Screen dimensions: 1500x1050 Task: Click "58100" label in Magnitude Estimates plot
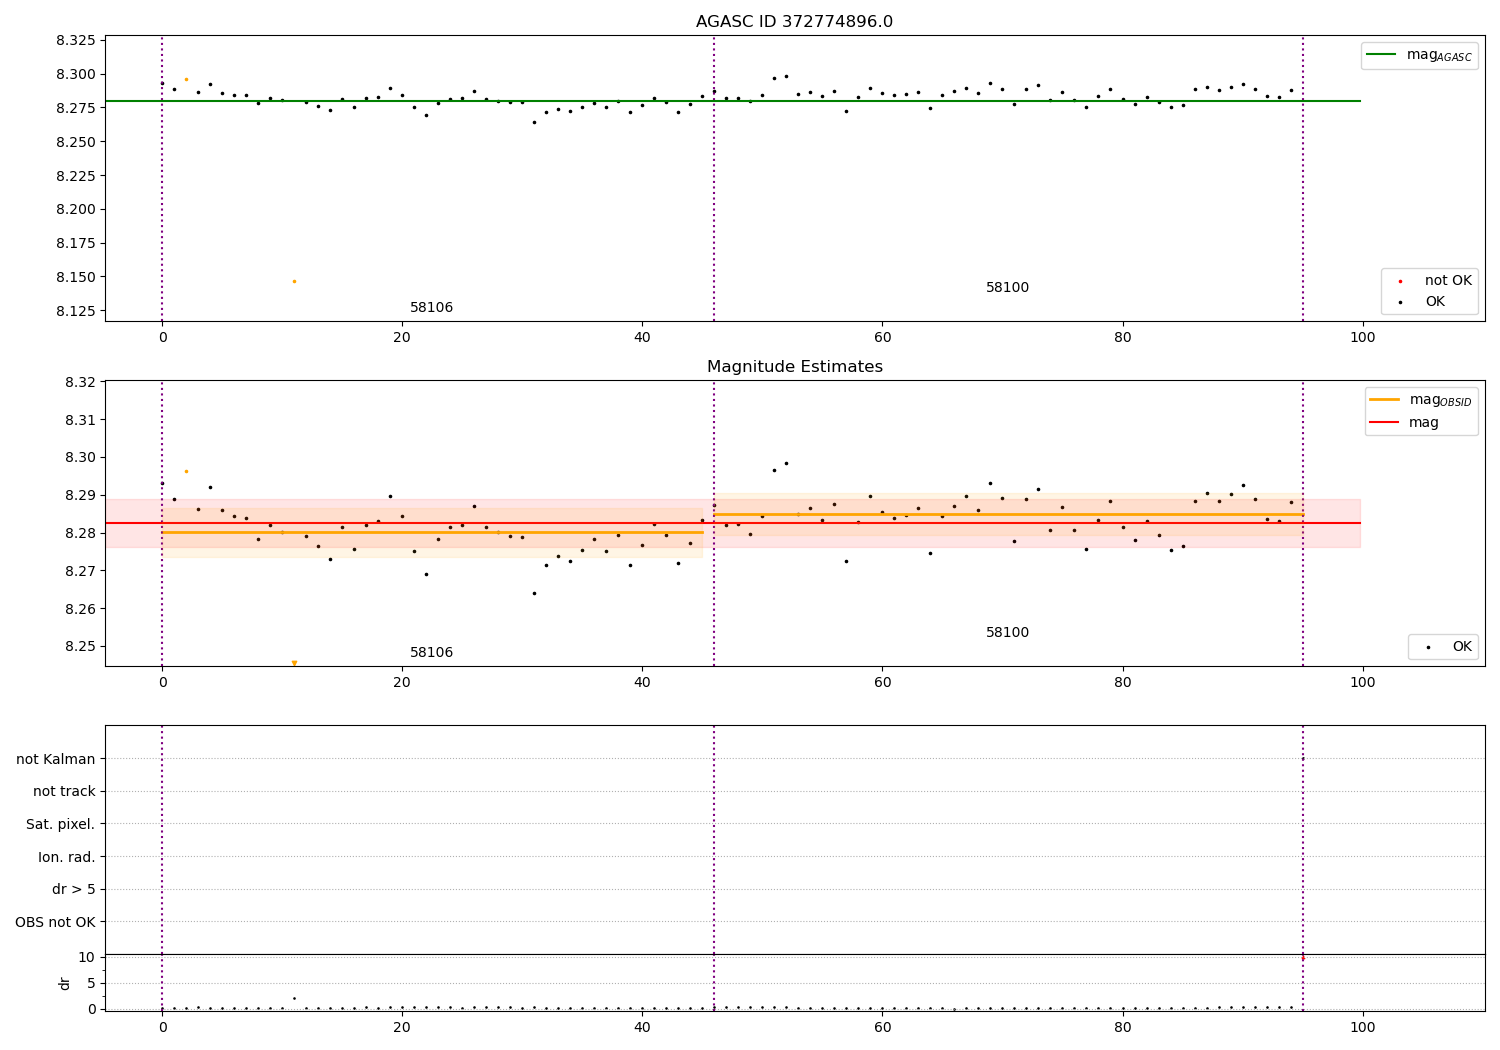tap(1007, 633)
